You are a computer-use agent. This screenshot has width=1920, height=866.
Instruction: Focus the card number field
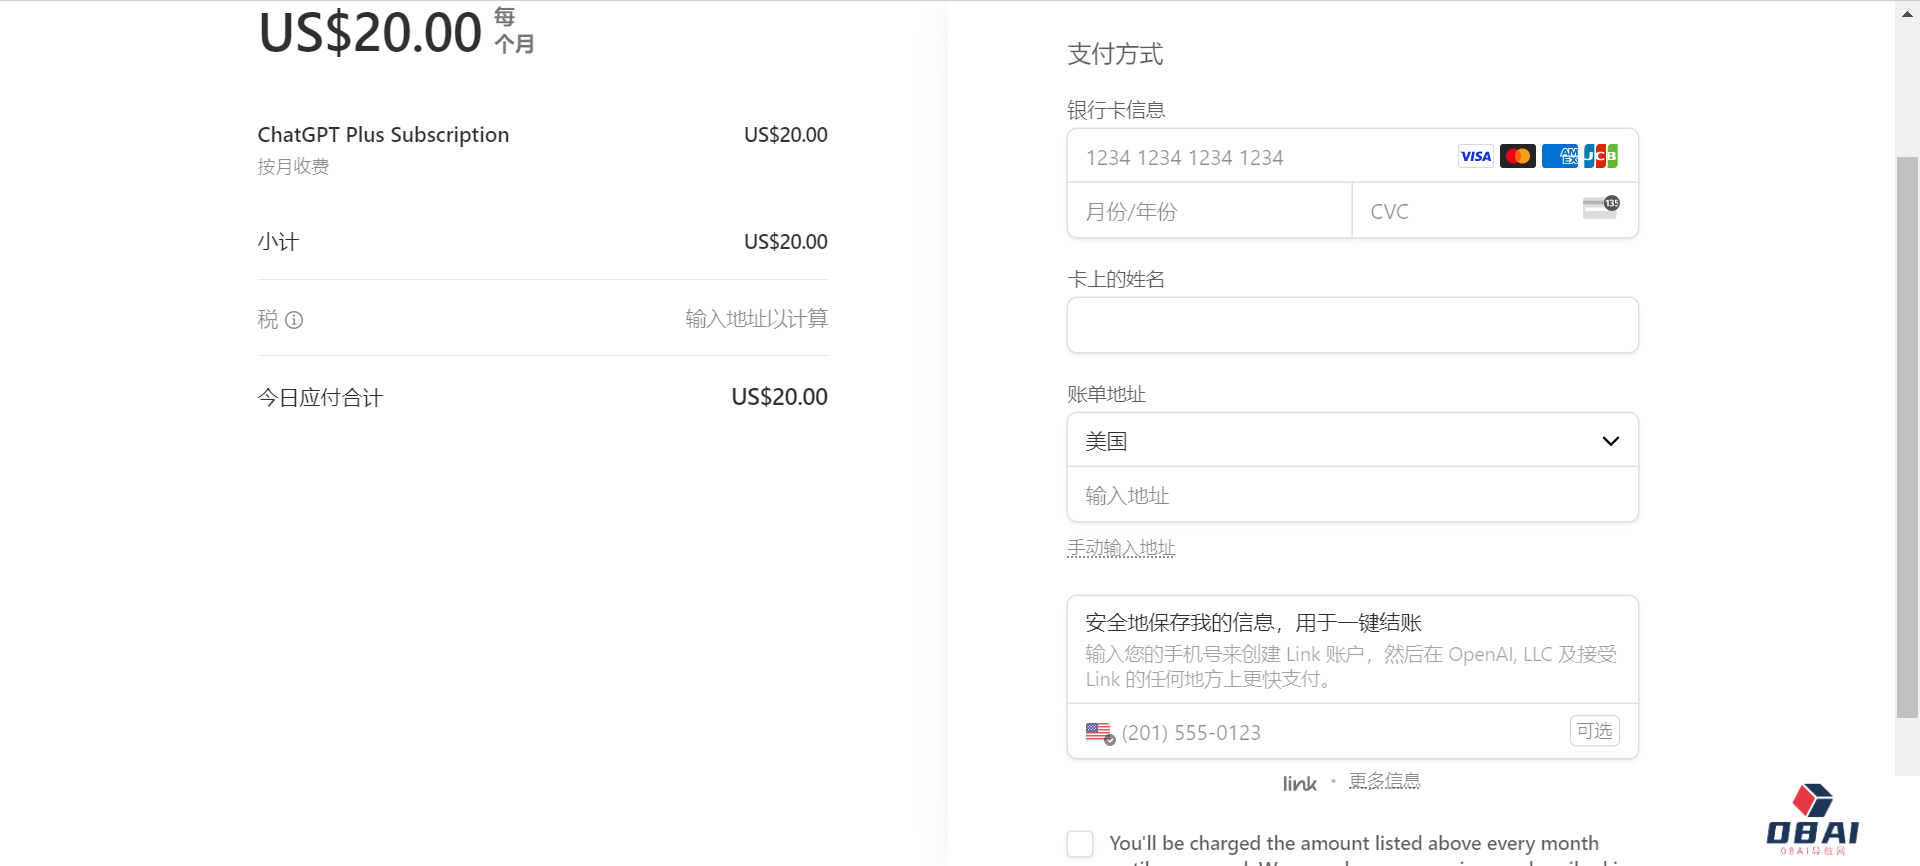tap(1260, 157)
